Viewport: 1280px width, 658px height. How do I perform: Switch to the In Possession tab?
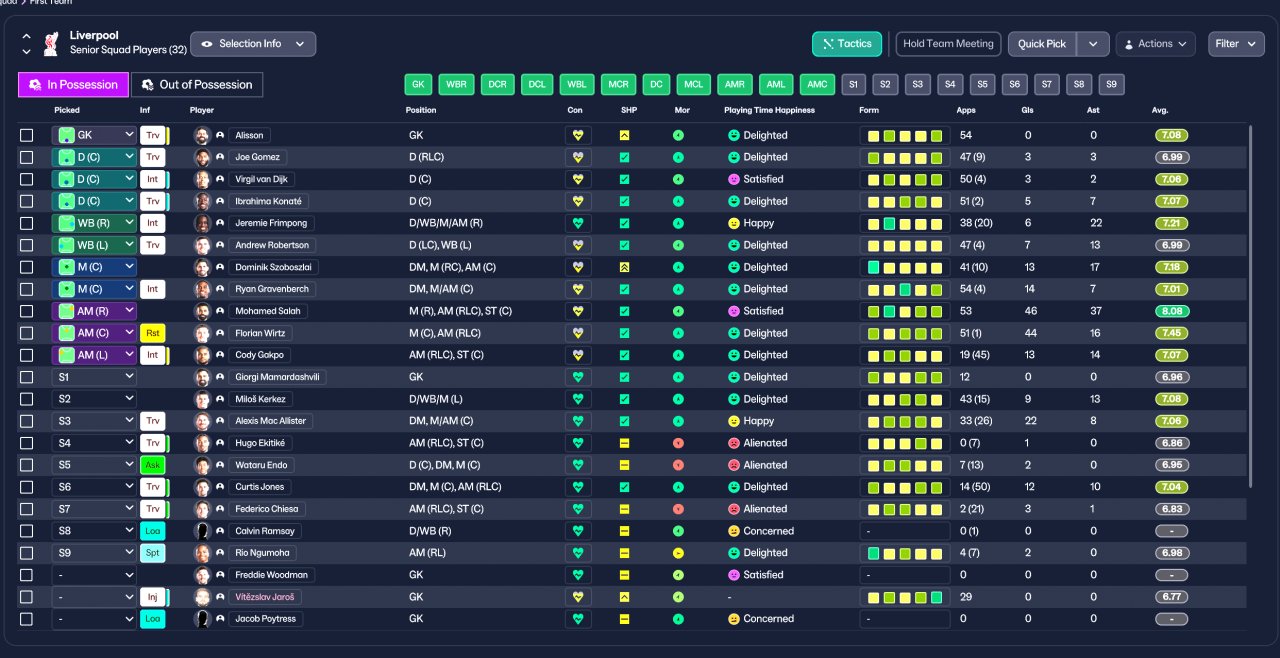point(73,85)
